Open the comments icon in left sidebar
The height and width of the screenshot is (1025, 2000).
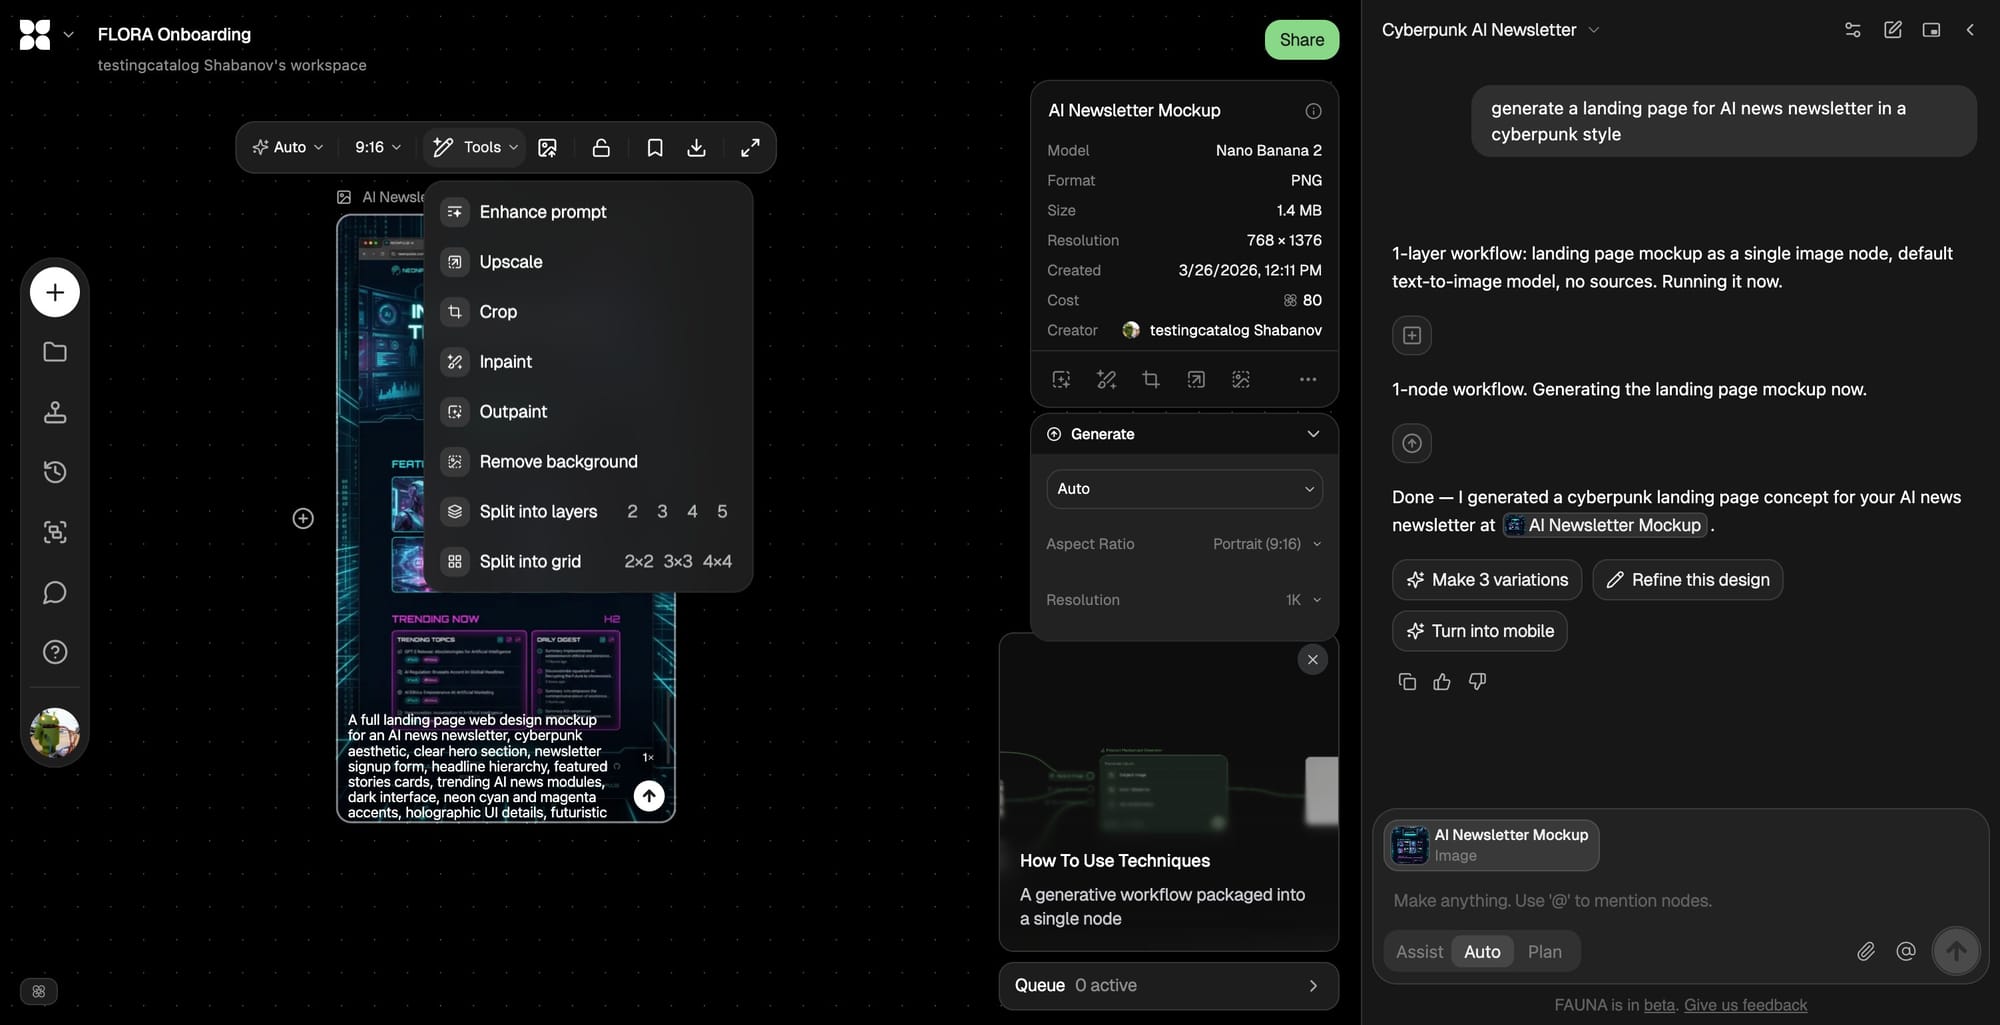click(55, 593)
